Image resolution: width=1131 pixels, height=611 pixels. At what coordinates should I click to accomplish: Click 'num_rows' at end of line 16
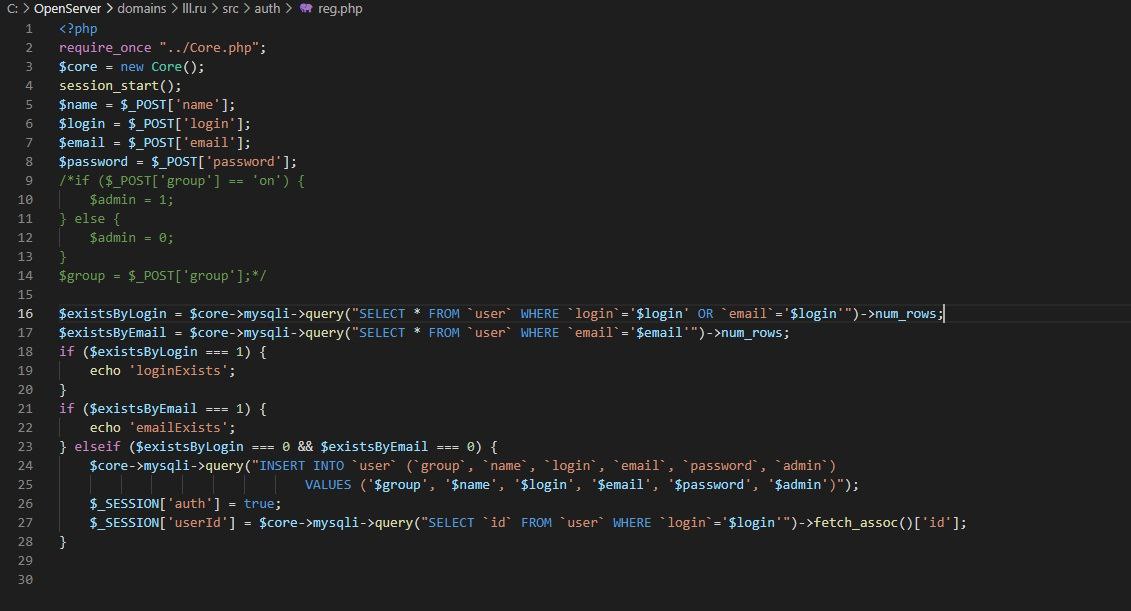(905, 314)
